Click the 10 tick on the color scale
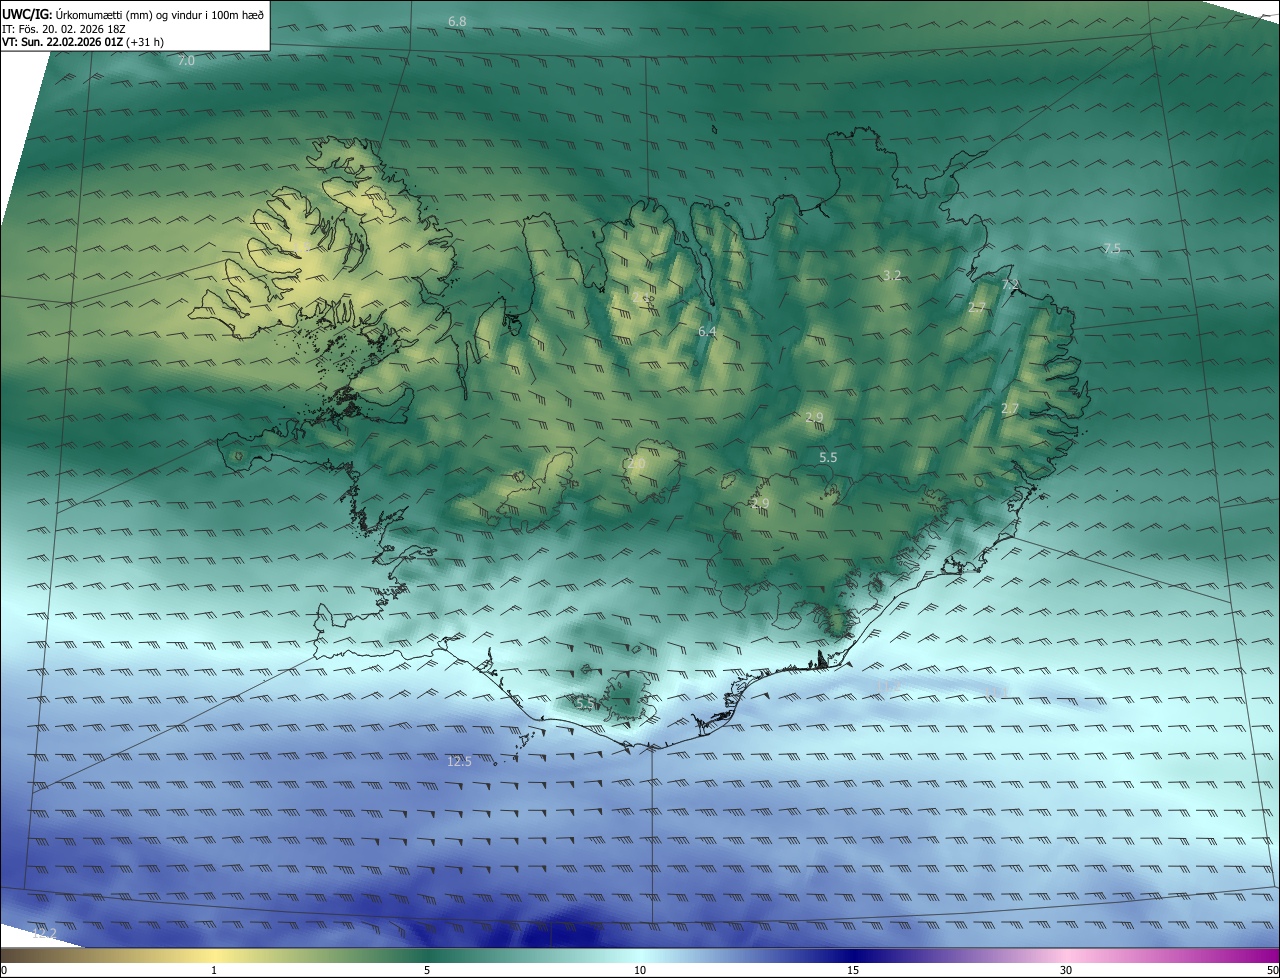The image size is (1280, 978). pyautogui.click(x=640, y=970)
